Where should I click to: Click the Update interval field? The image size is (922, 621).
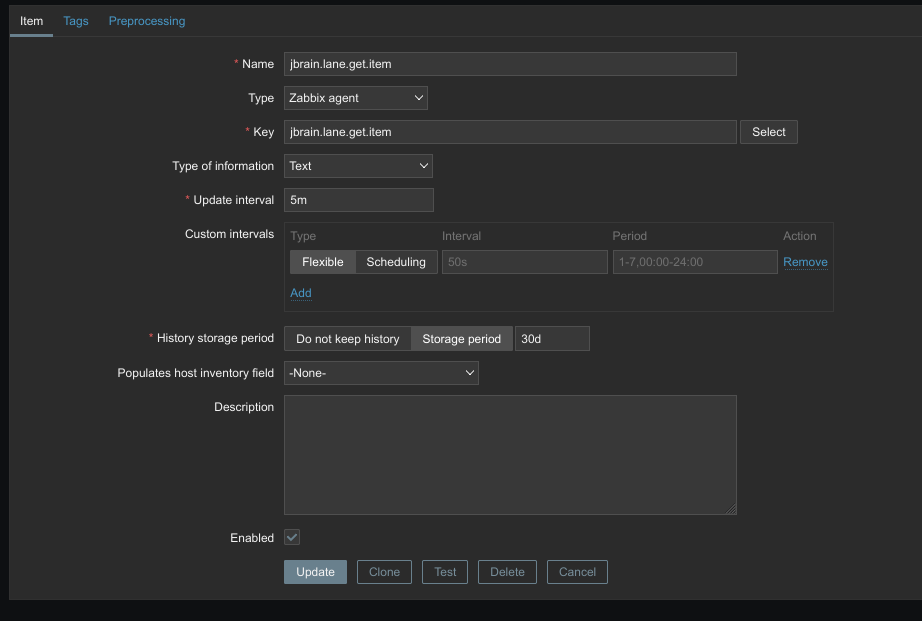pyautogui.click(x=358, y=200)
